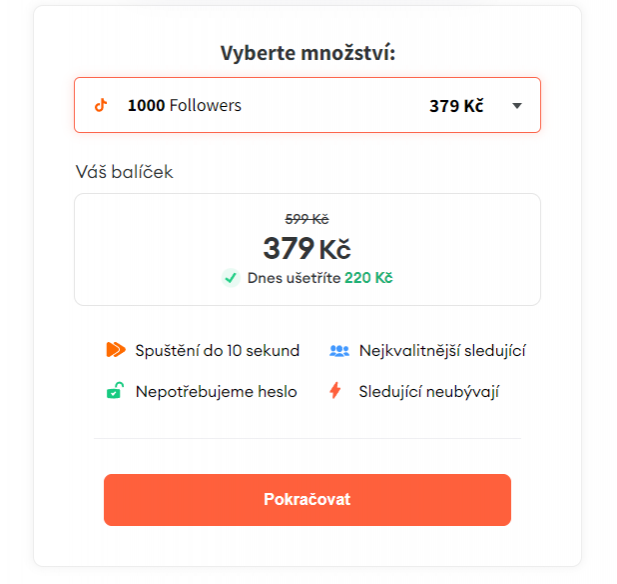Click the Váš balíček label
617x584 pixels.
click(x=124, y=172)
